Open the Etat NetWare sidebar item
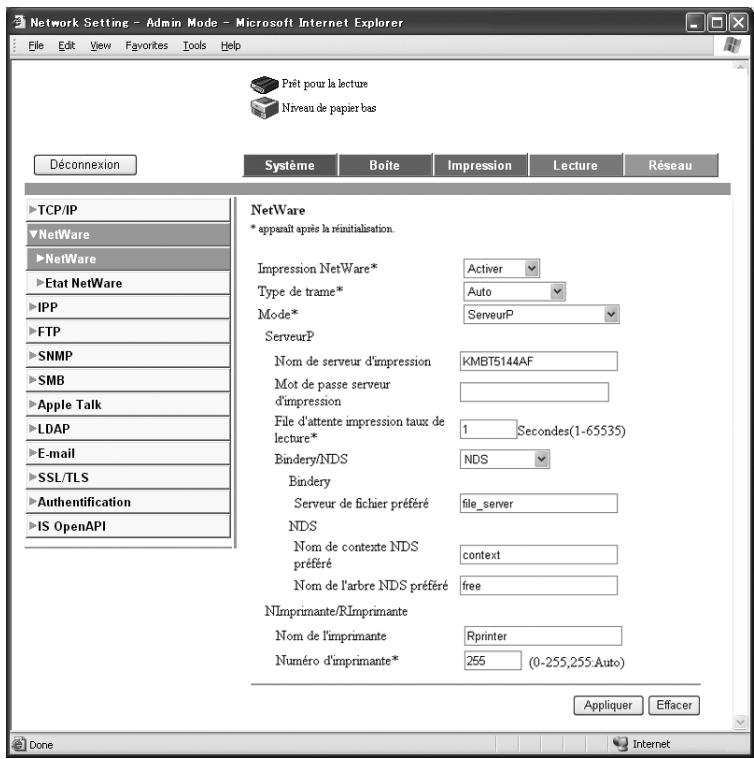754x759 pixels. coord(128,283)
